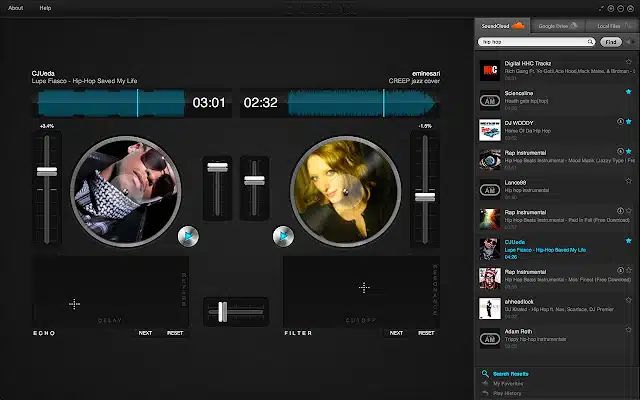Image resolution: width=640 pixels, height=400 pixels.
Task: Download the DJ WOODY track
Action: pyautogui.click(x=620, y=122)
